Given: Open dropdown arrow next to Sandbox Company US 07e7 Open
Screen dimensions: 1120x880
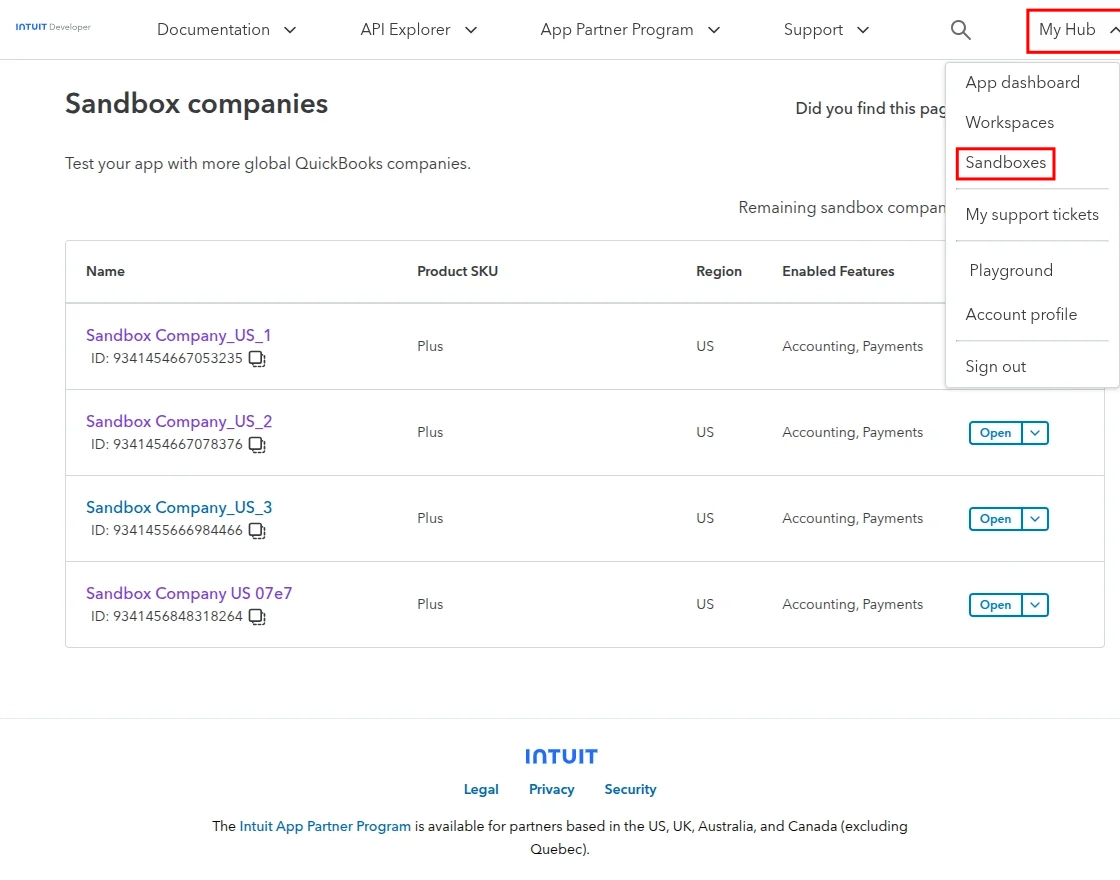Looking at the screenshot, I should (1035, 605).
